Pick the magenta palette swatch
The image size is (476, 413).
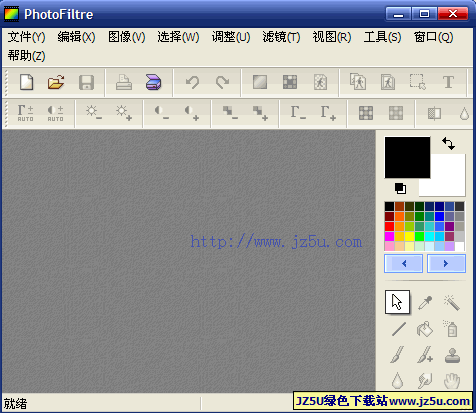click(x=389, y=237)
